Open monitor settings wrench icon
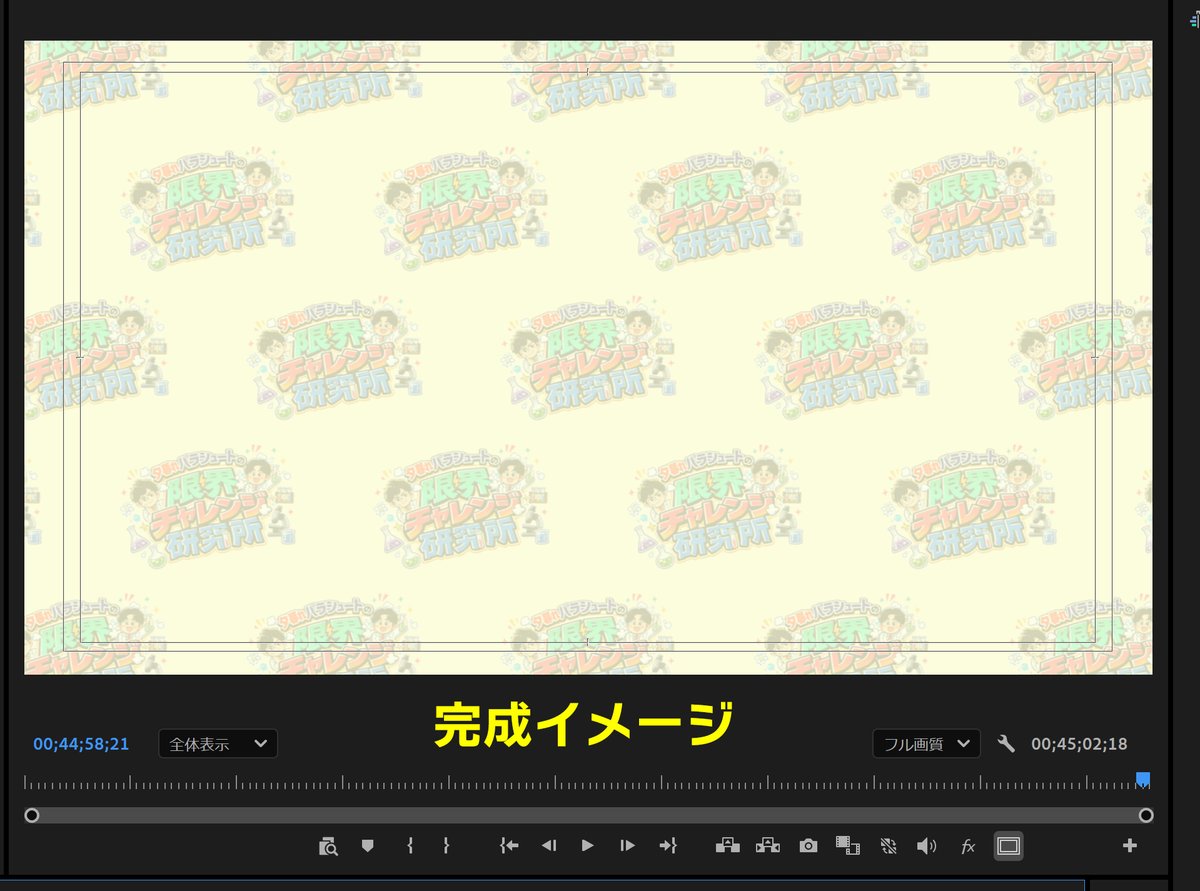Image resolution: width=1200 pixels, height=891 pixels. coord(1006,744)
